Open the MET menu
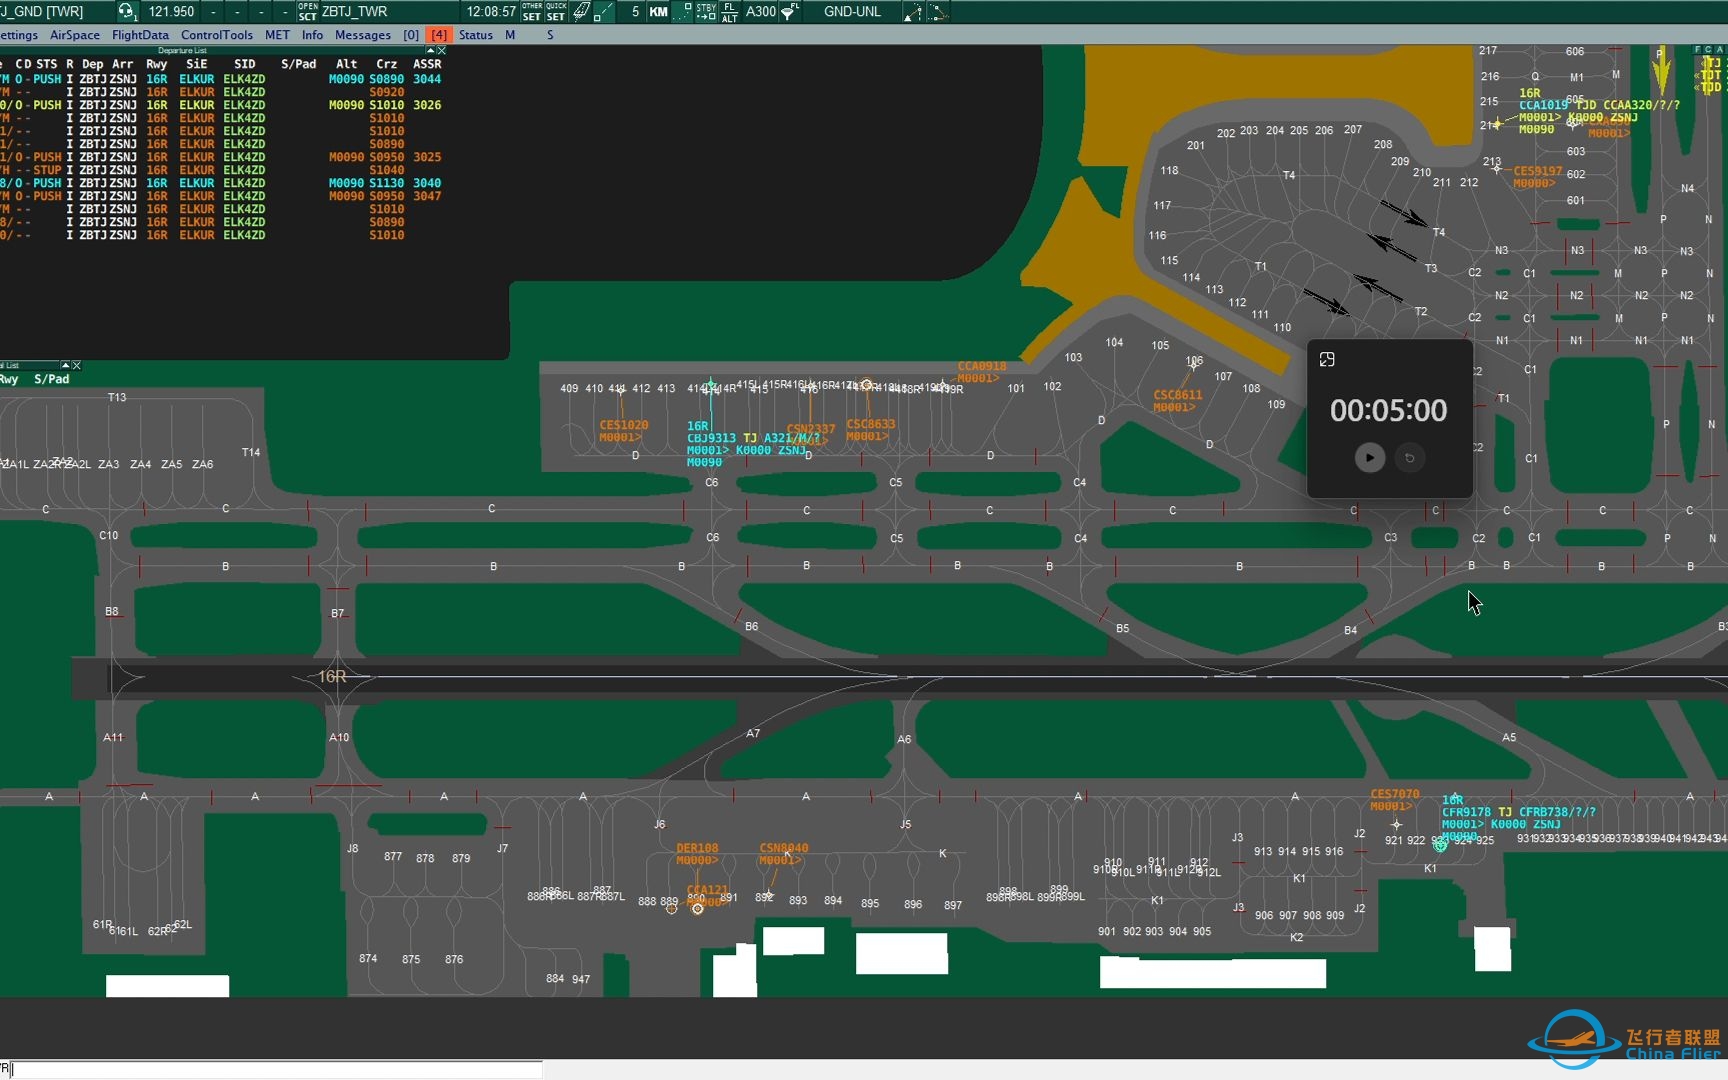The image size is (1728, 1080). (x=277, y=35)
